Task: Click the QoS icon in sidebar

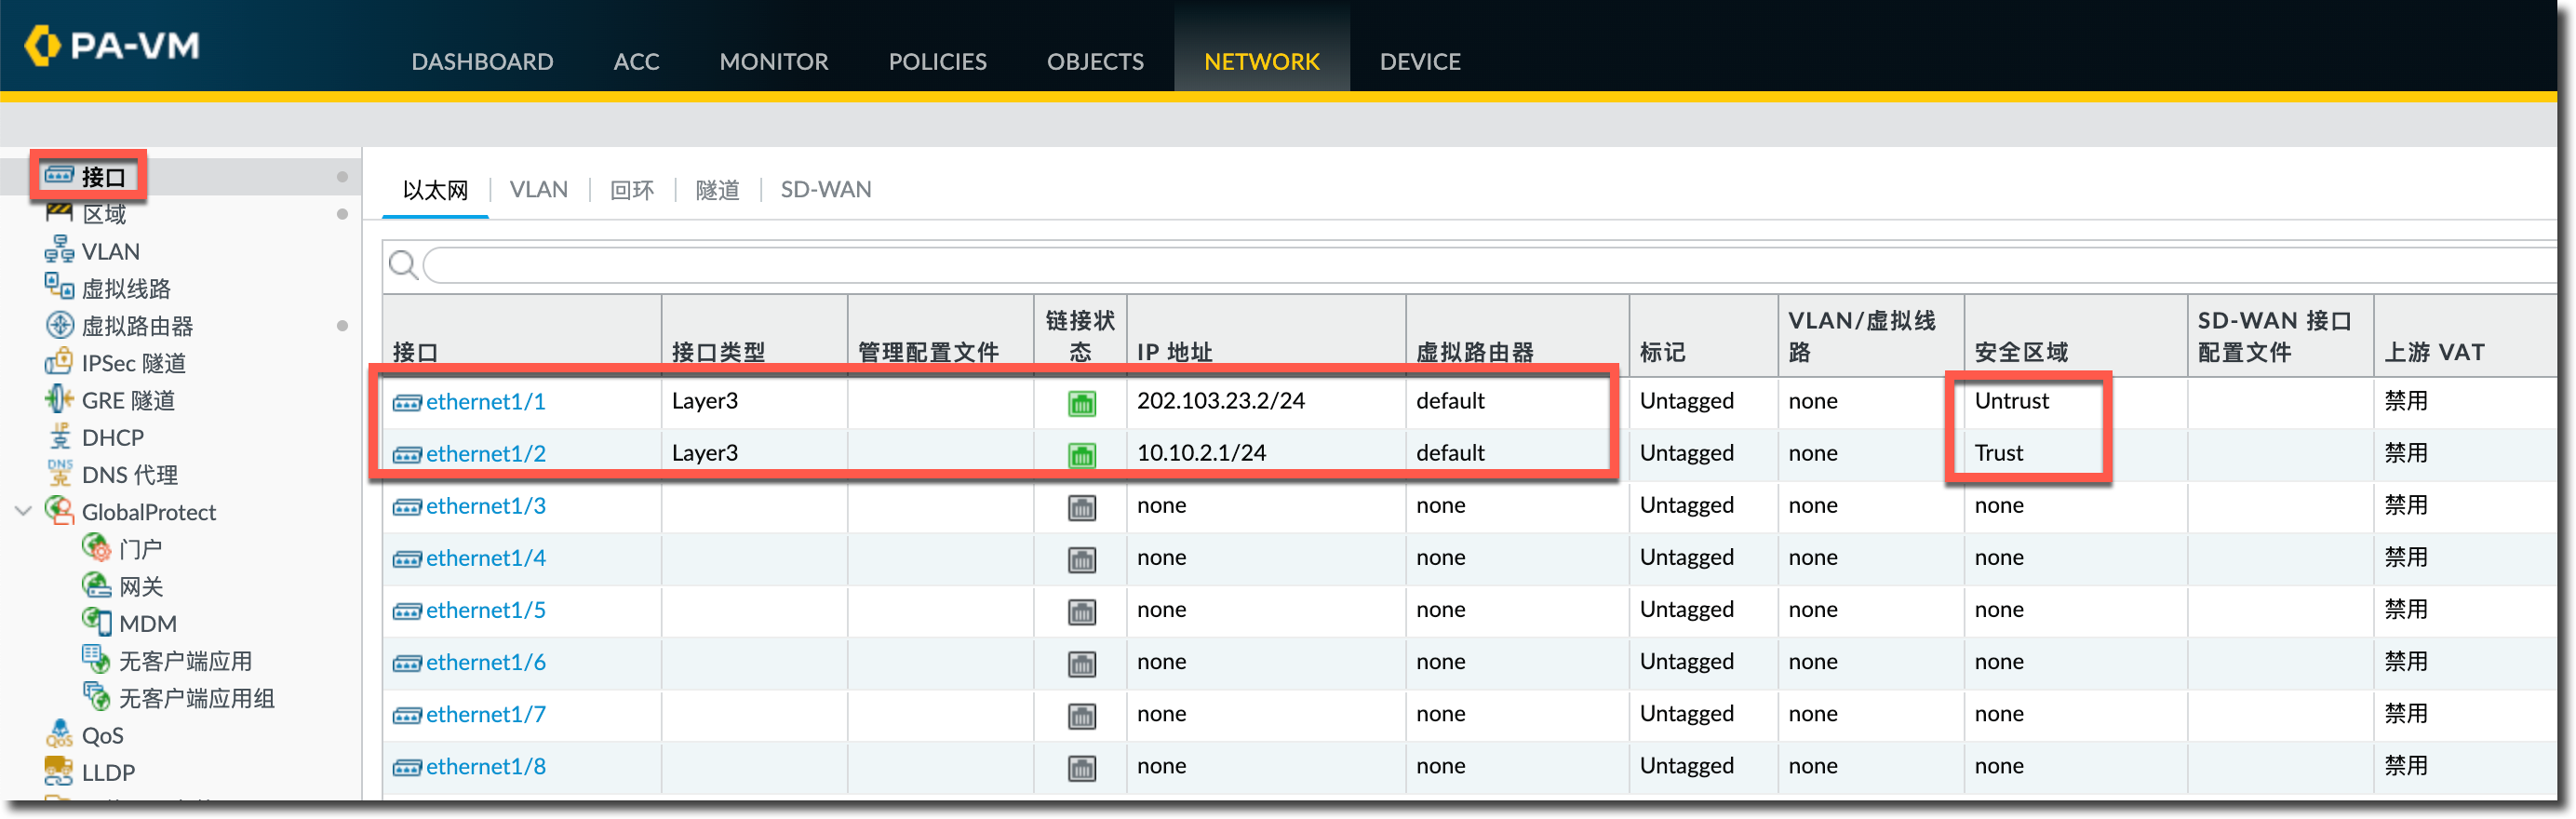Action: click(x=59, y=735)
